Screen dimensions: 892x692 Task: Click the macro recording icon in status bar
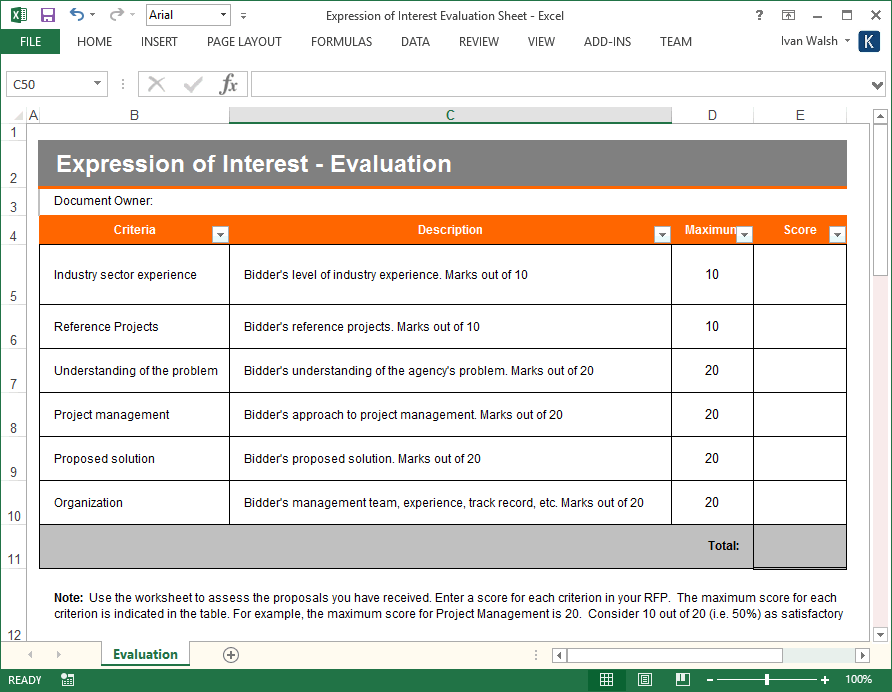[x=68, y=679]
